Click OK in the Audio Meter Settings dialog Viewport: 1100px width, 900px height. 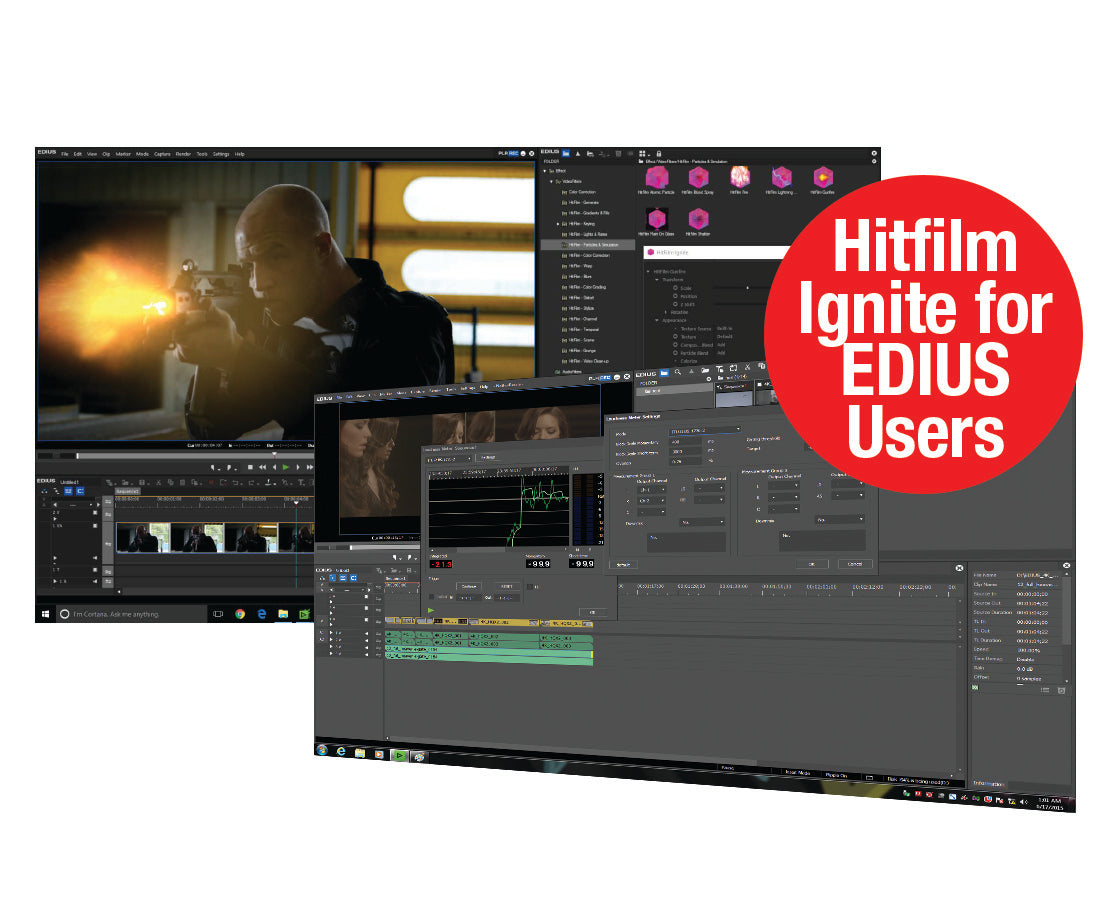(812, 564)
